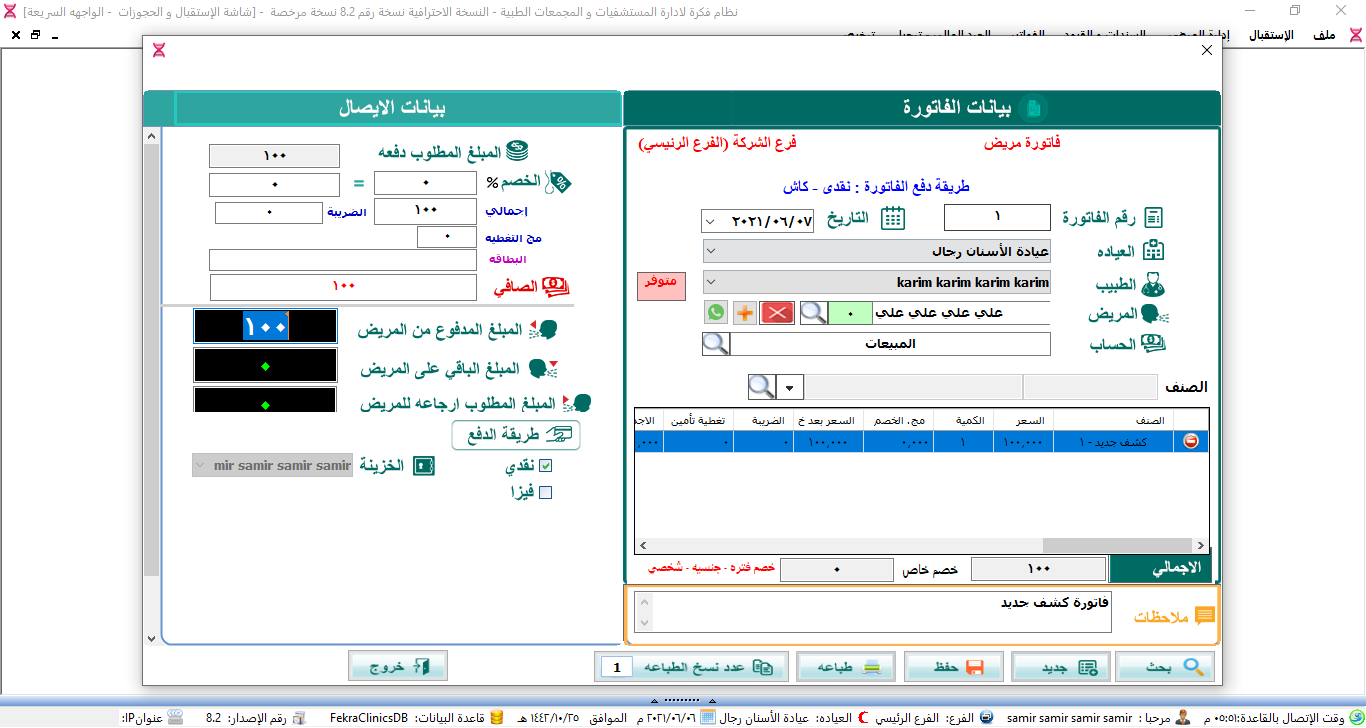Viewport: 1366px width, 728px height.
Task: Expand the العياده clinic dropdown
Action: pyautogui.click(x=711, y=250)
